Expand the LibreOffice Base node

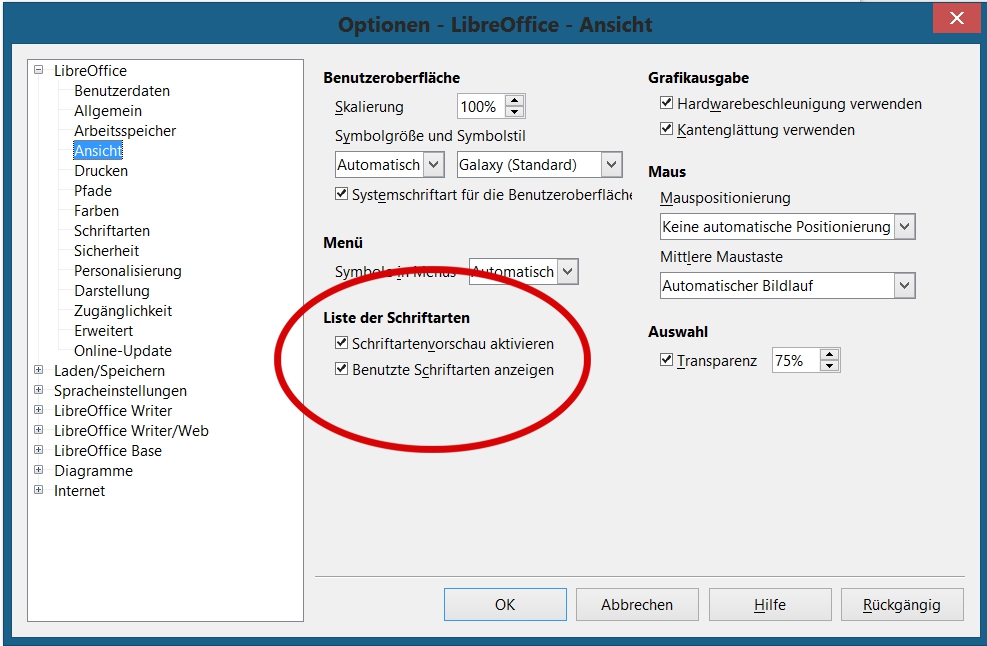coord(39,450)
